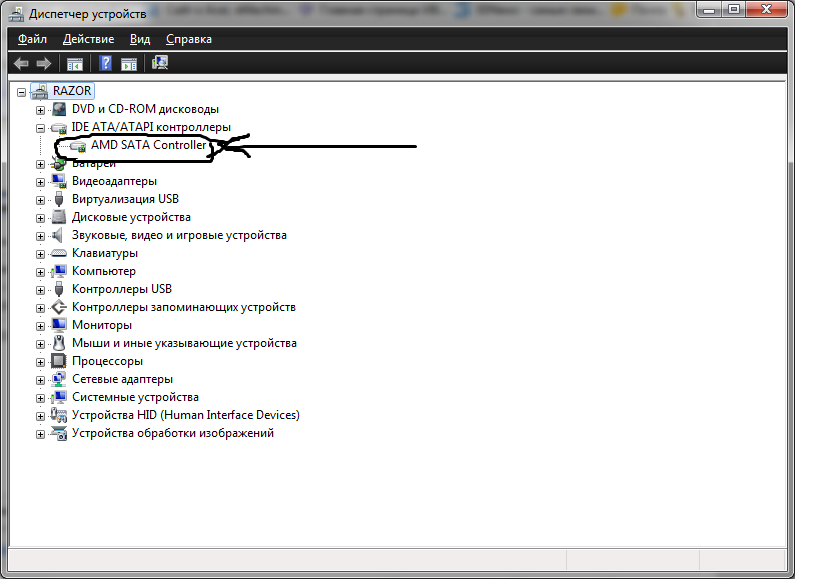Select DVD и CD-ROM дисководы label
This screenshot has height=579, width=819.
145,109
